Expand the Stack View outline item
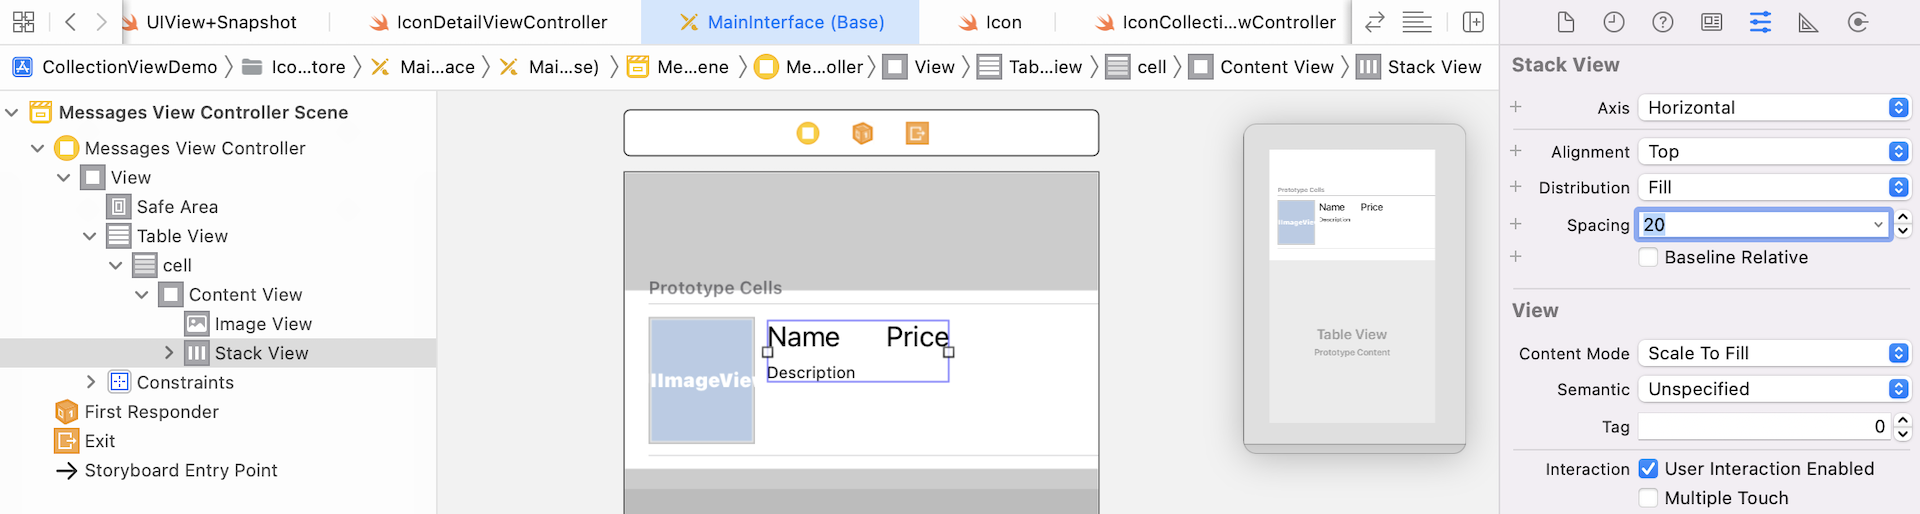The image size is (1920, 514). click(169, 353)
